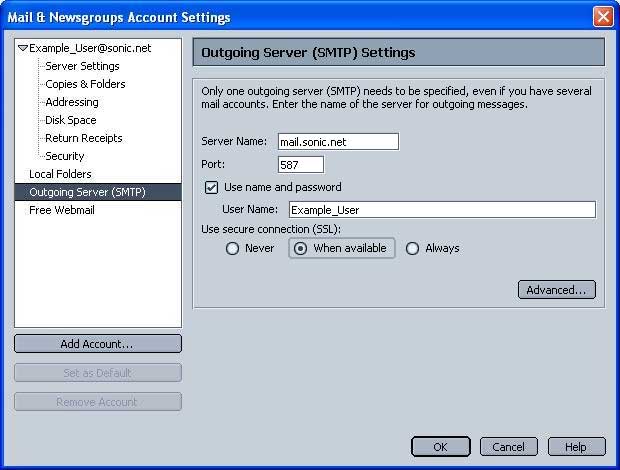Viewport: 620px width, 470px height.
Task: Open the Advanced SMTP settings
Action: click(x=556, y=290)
